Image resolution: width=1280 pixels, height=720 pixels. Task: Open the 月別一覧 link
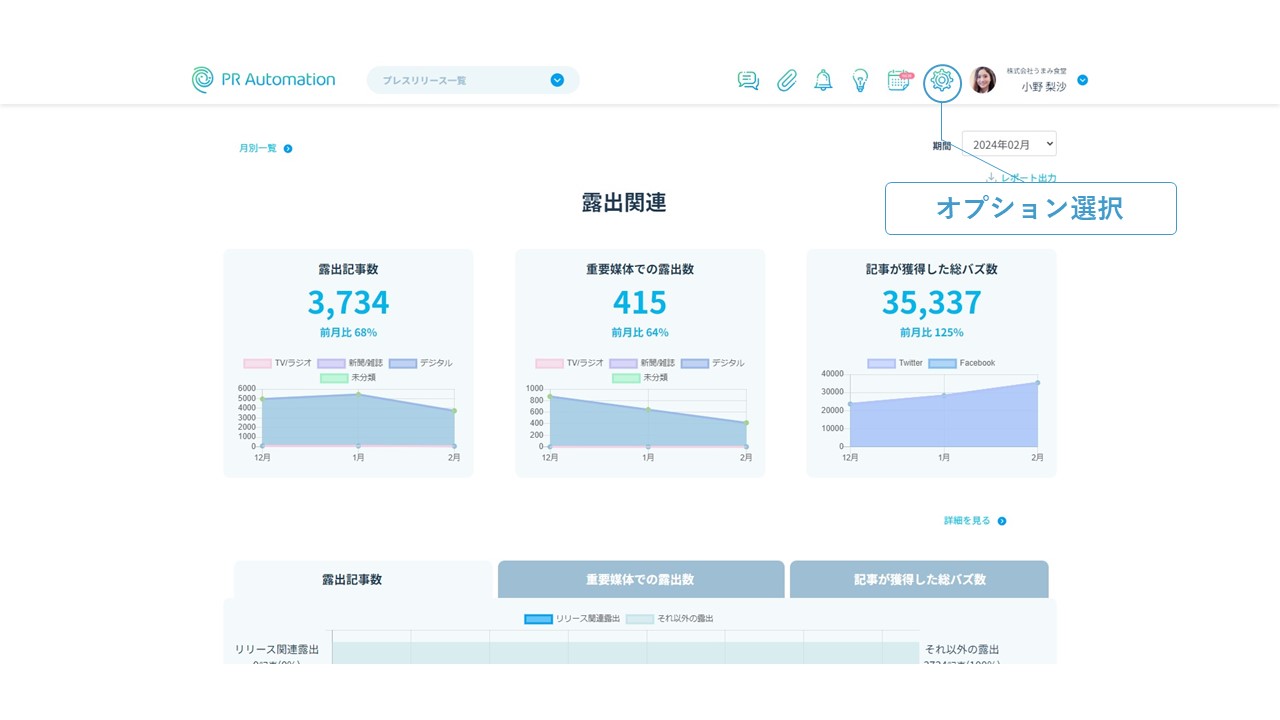coord(265,149)
